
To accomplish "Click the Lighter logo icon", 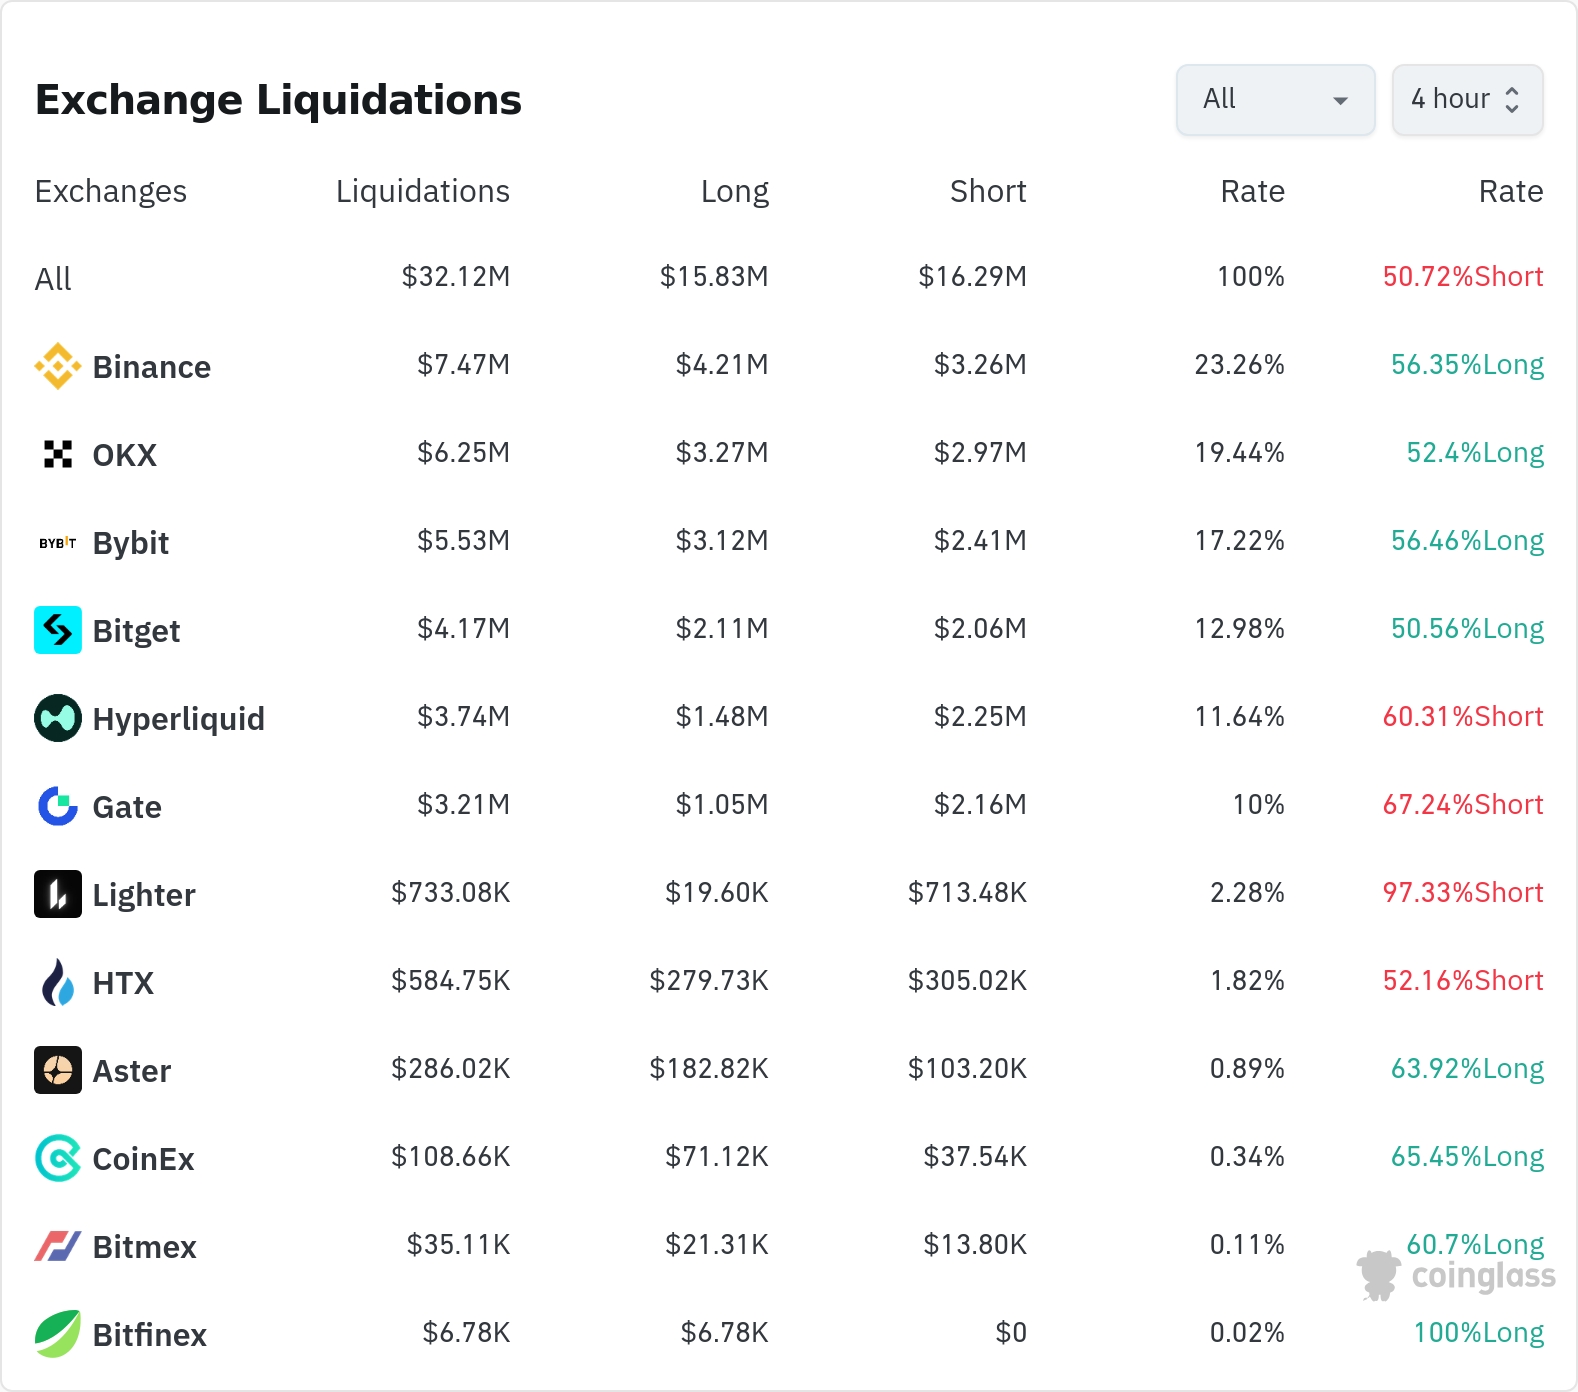I will [58, 894].
